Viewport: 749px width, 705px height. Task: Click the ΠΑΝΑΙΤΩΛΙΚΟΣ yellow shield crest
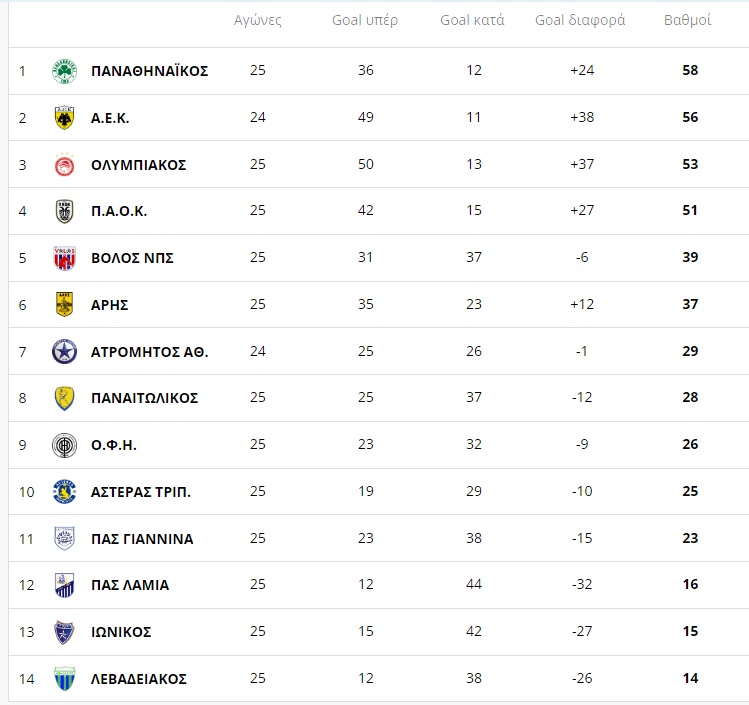tap(64, 398)
